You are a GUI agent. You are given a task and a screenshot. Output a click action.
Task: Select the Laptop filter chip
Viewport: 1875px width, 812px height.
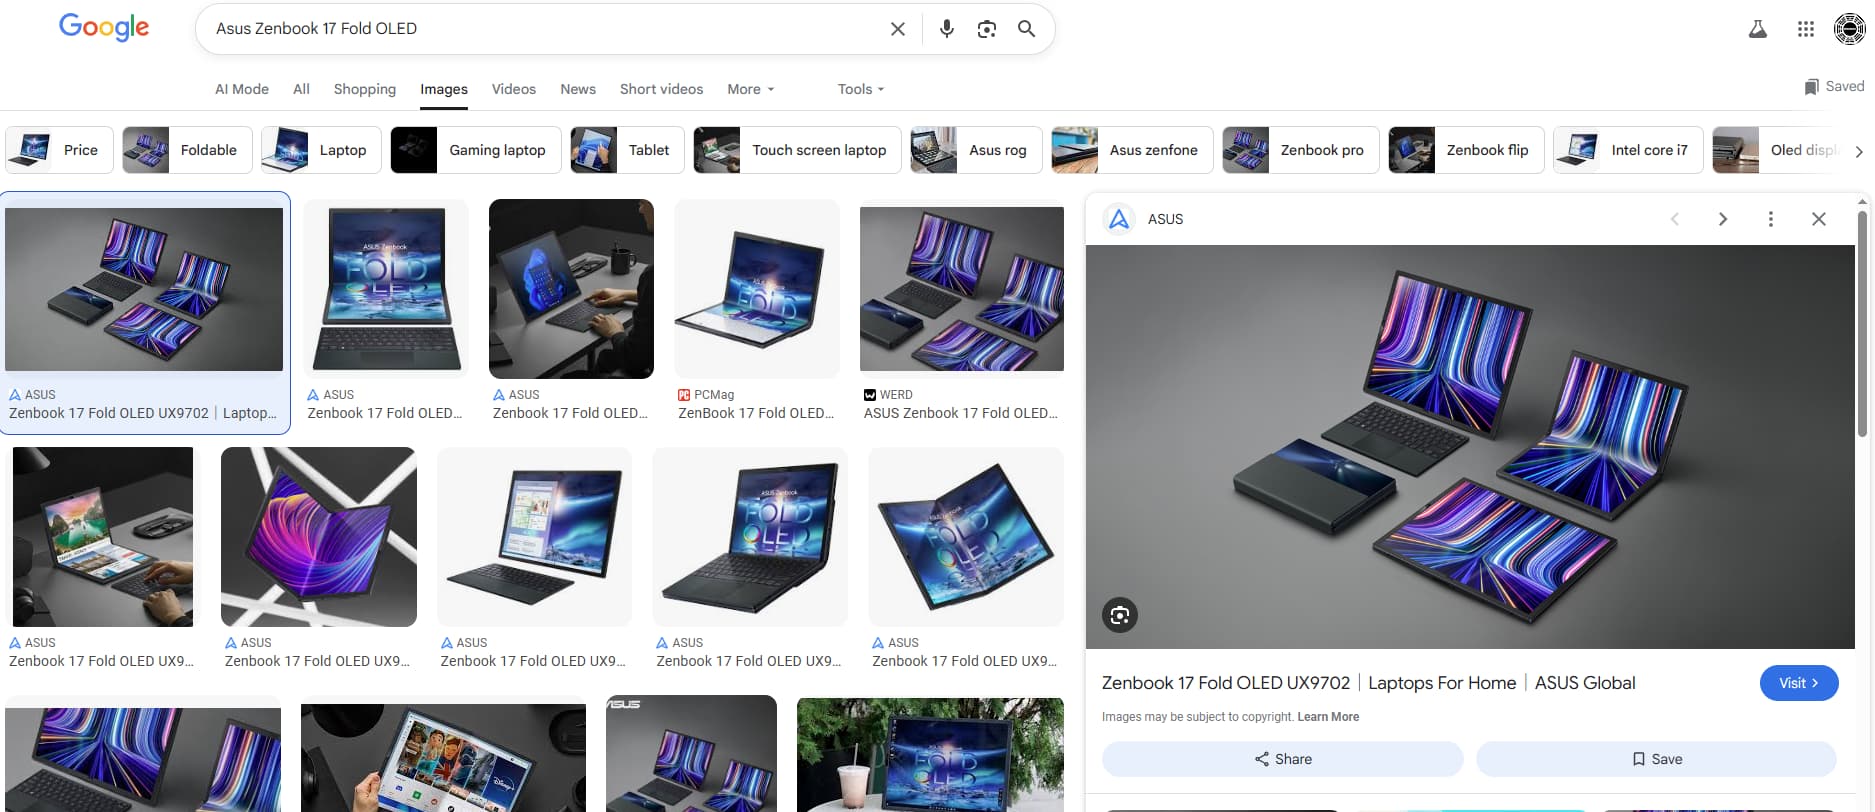321,150
